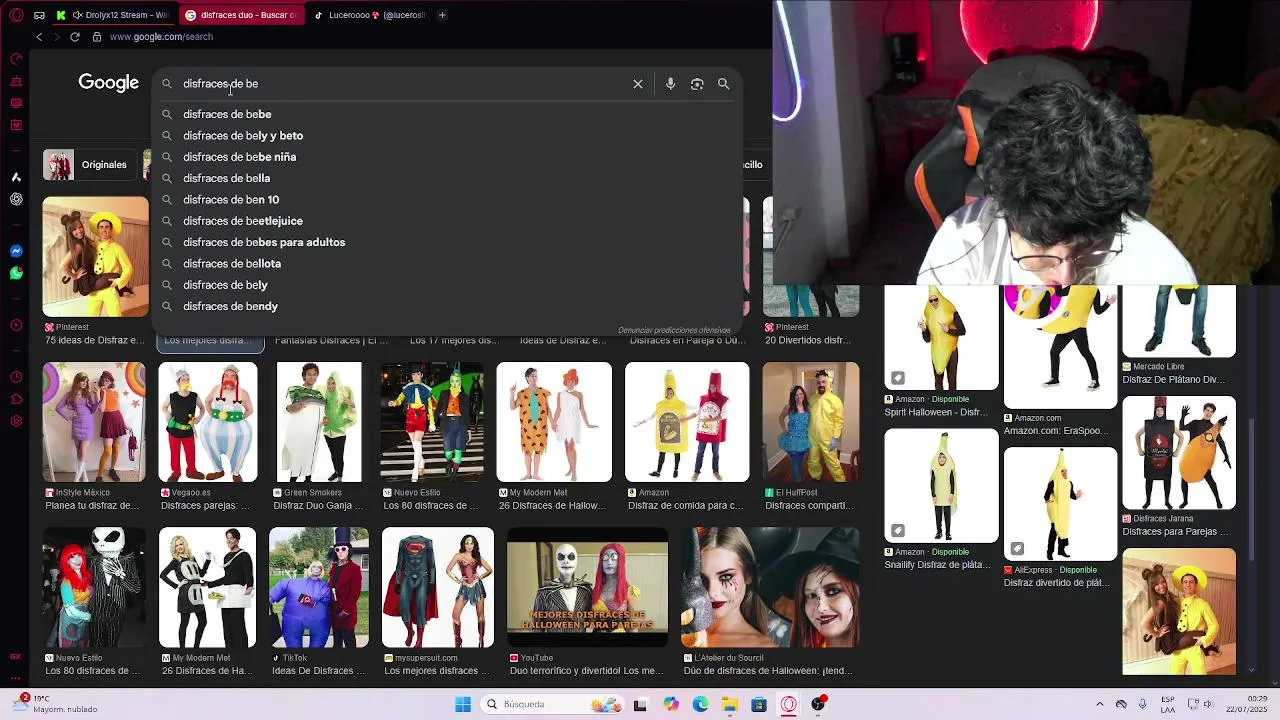Screen dimensions: 1280x720
Task: Click the google.com address bar
Action: pos(160,37)
